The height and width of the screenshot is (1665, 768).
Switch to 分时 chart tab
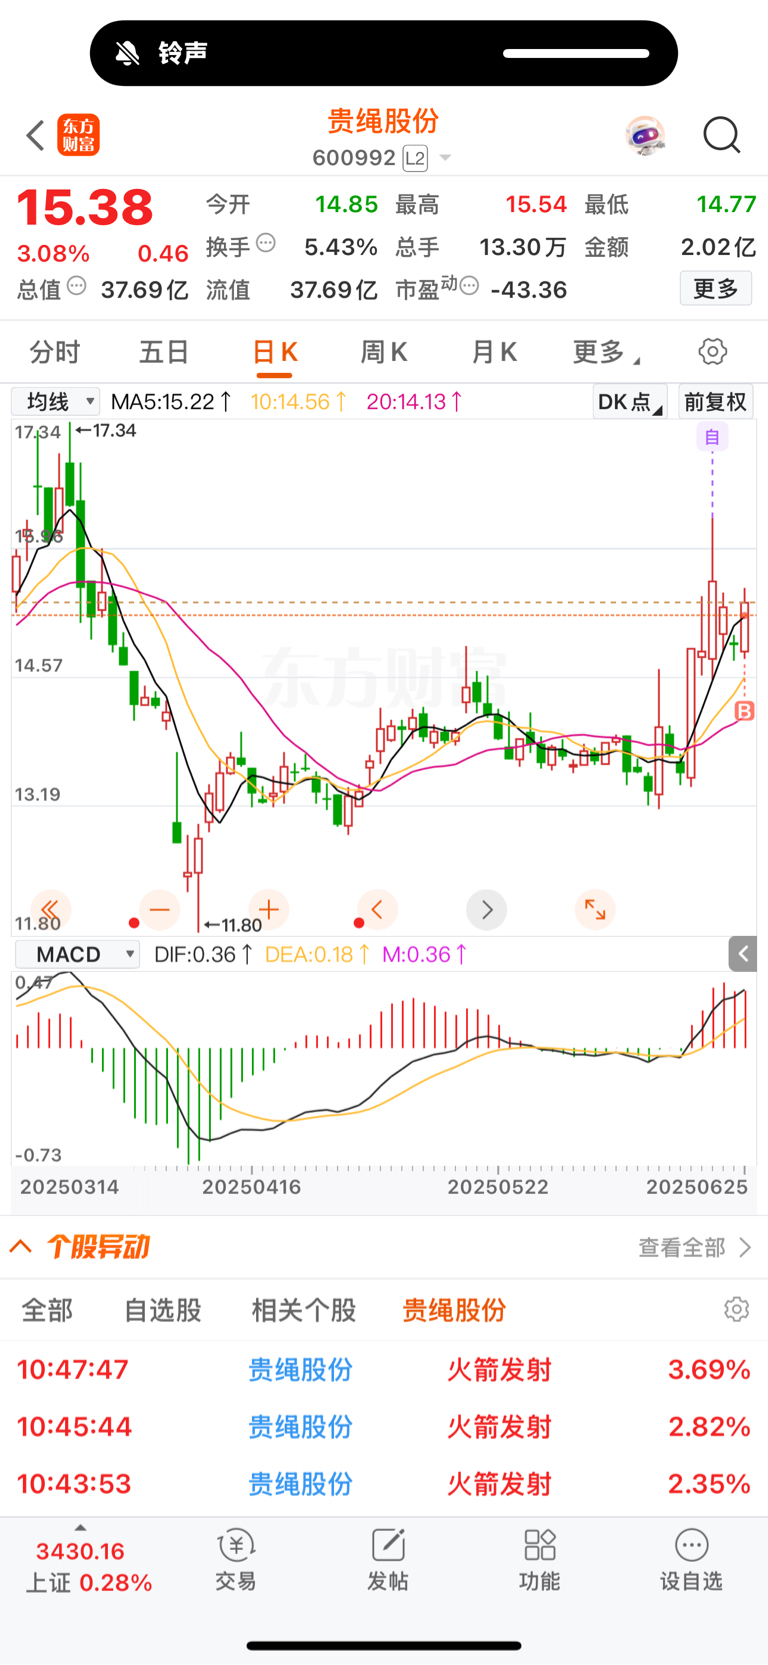click(x=55, y=352)
